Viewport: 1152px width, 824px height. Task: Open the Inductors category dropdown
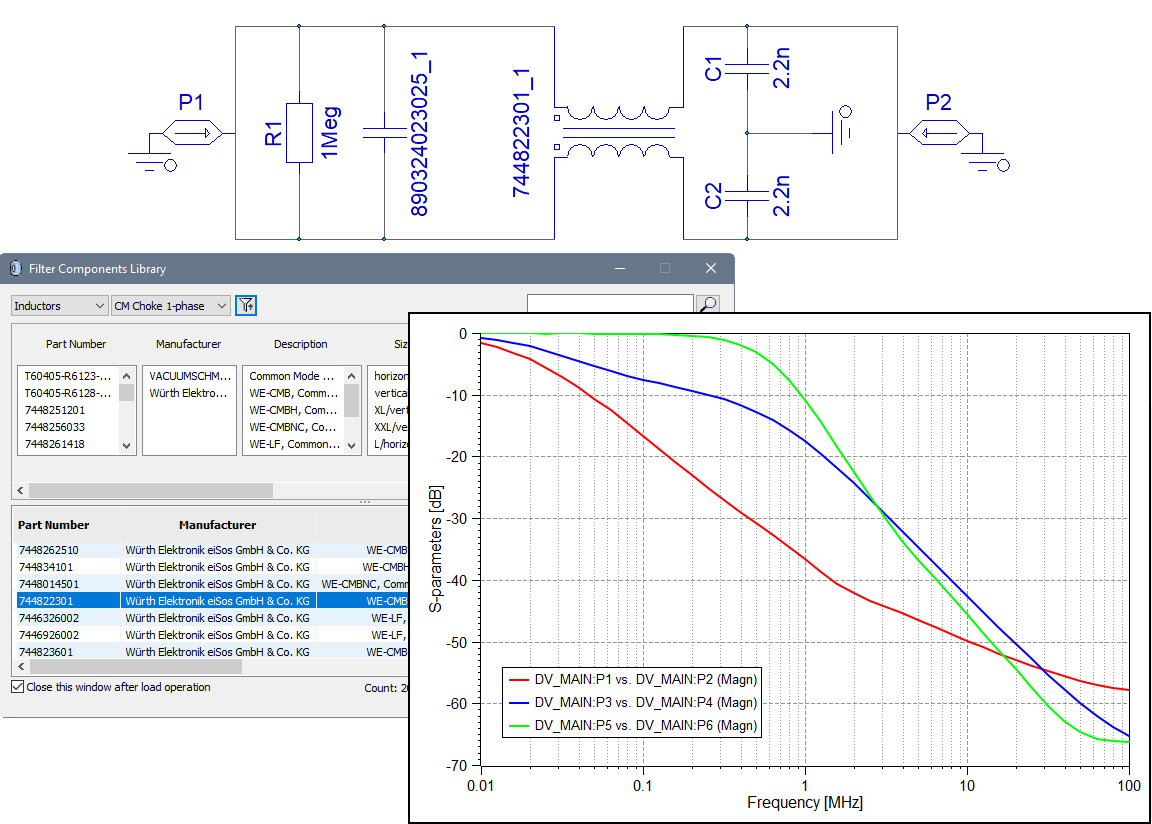60,306
